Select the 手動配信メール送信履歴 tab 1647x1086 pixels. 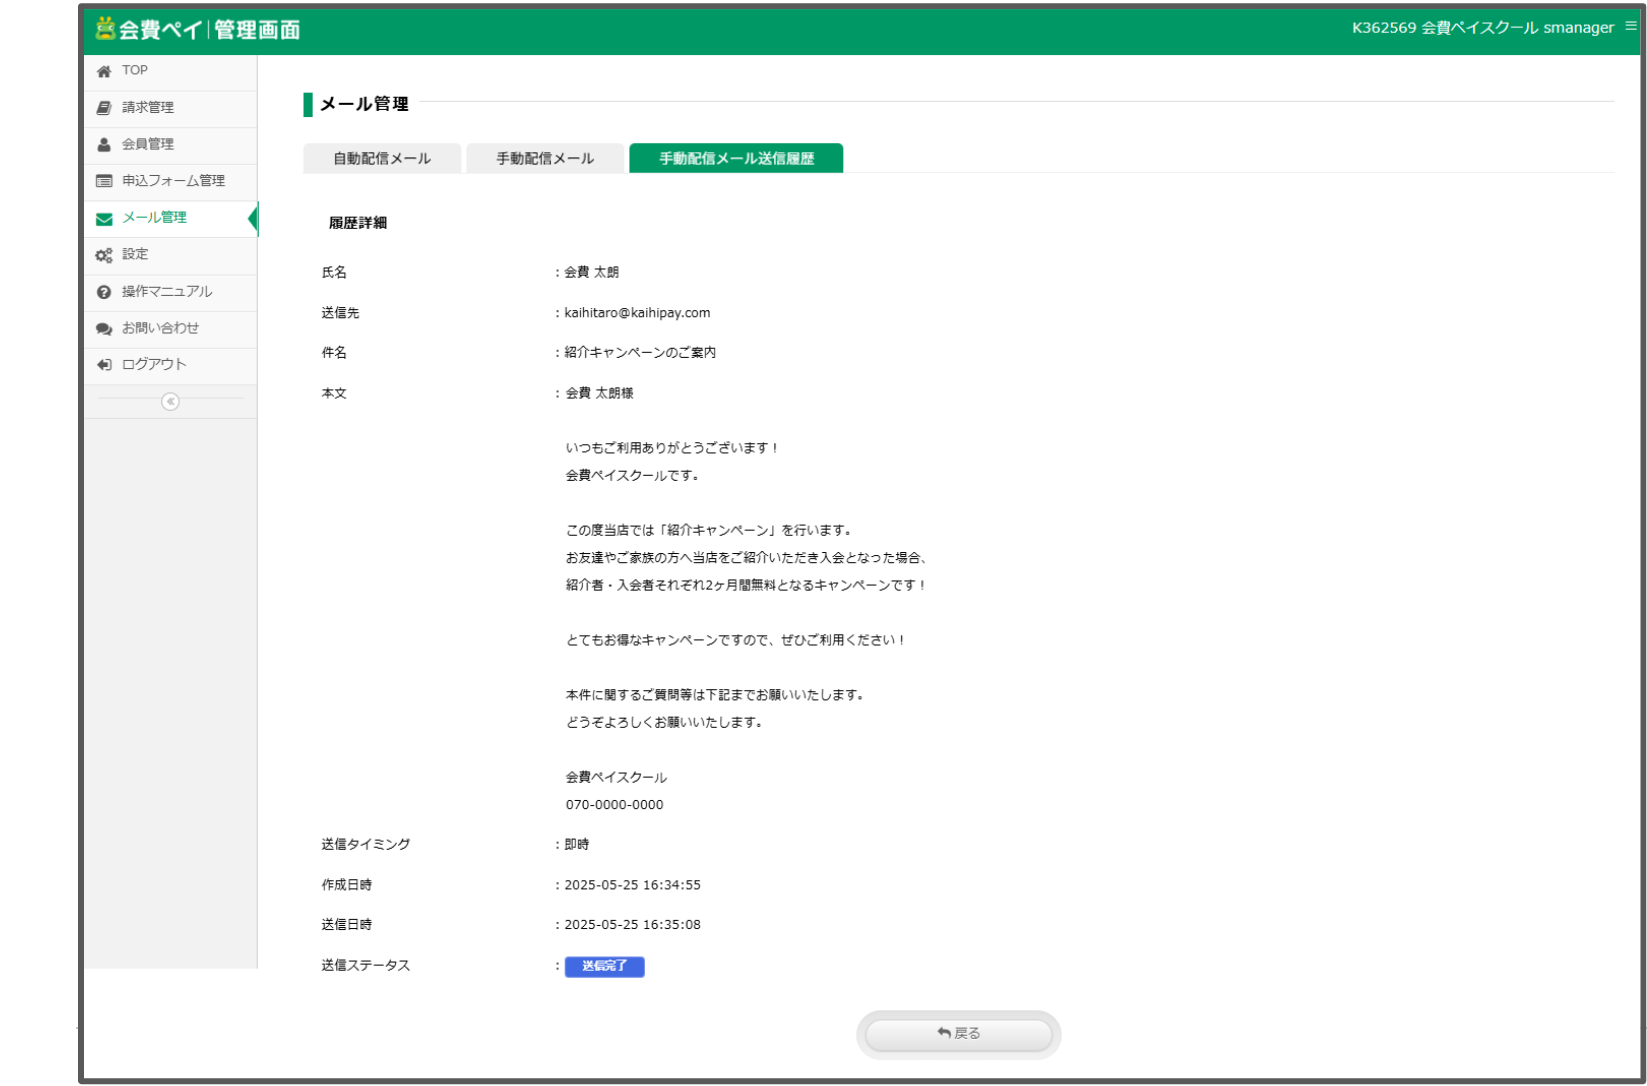(735, 158)
